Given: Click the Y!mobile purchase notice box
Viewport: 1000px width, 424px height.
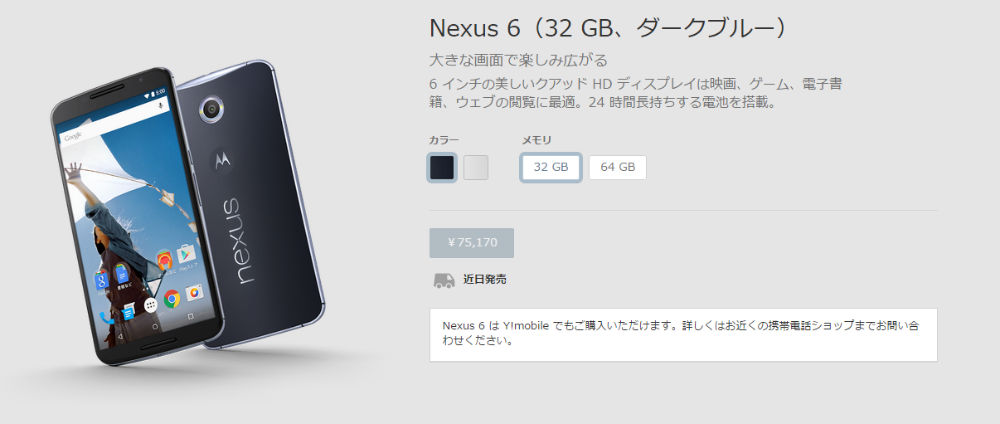Looking at the screenshot, I should click(684, 335).
